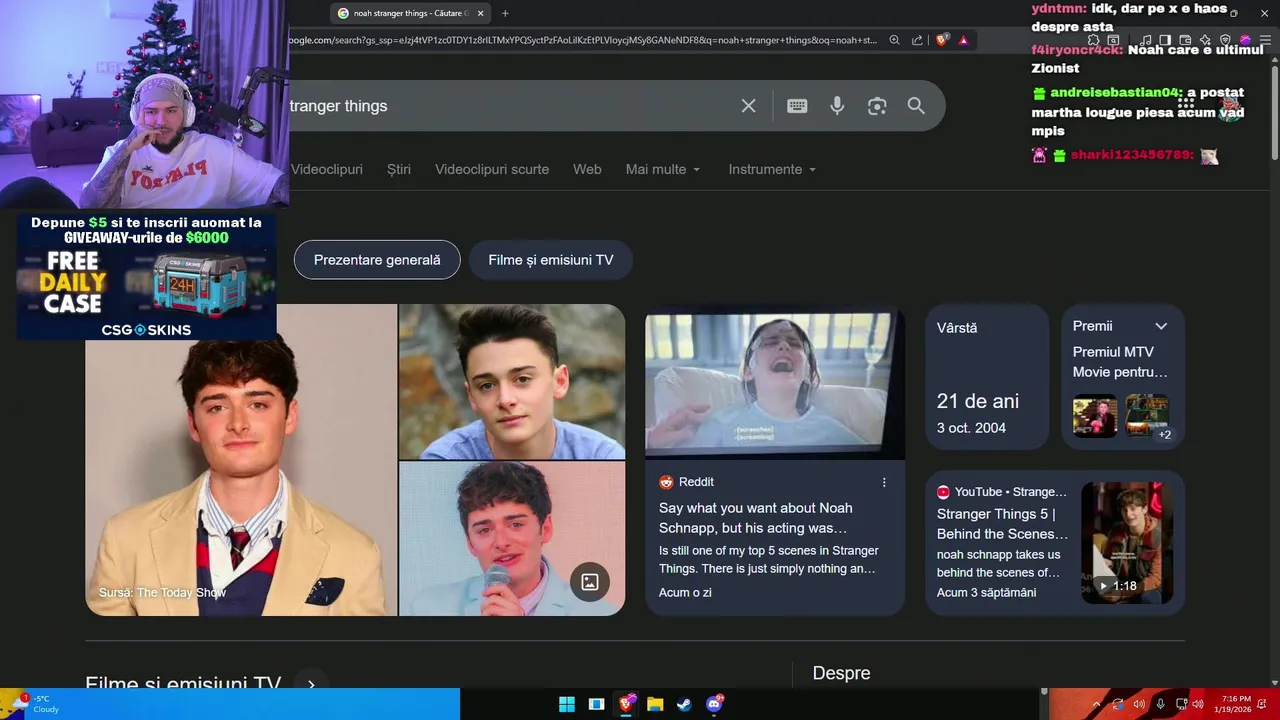This screenshot has width=1280, height=720.
Task: Click the zoom icon in address bar
Action: click(x=894, y=40)
